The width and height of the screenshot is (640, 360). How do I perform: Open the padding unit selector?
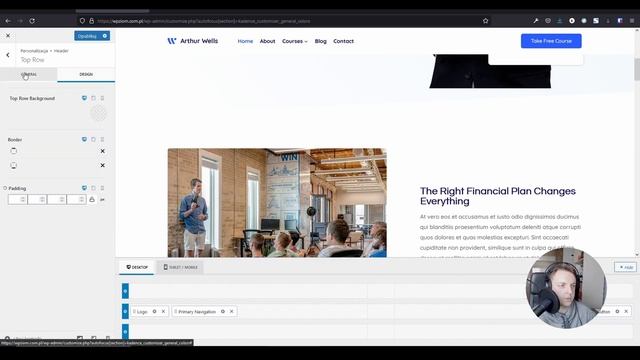[102, 200]
